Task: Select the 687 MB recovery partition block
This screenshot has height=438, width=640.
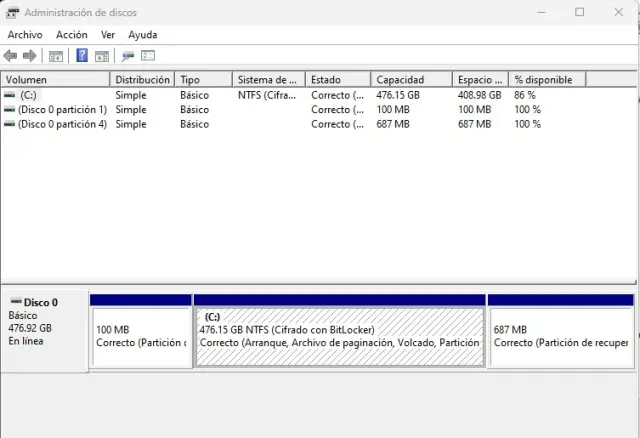Action: click(x=560, y=336)
